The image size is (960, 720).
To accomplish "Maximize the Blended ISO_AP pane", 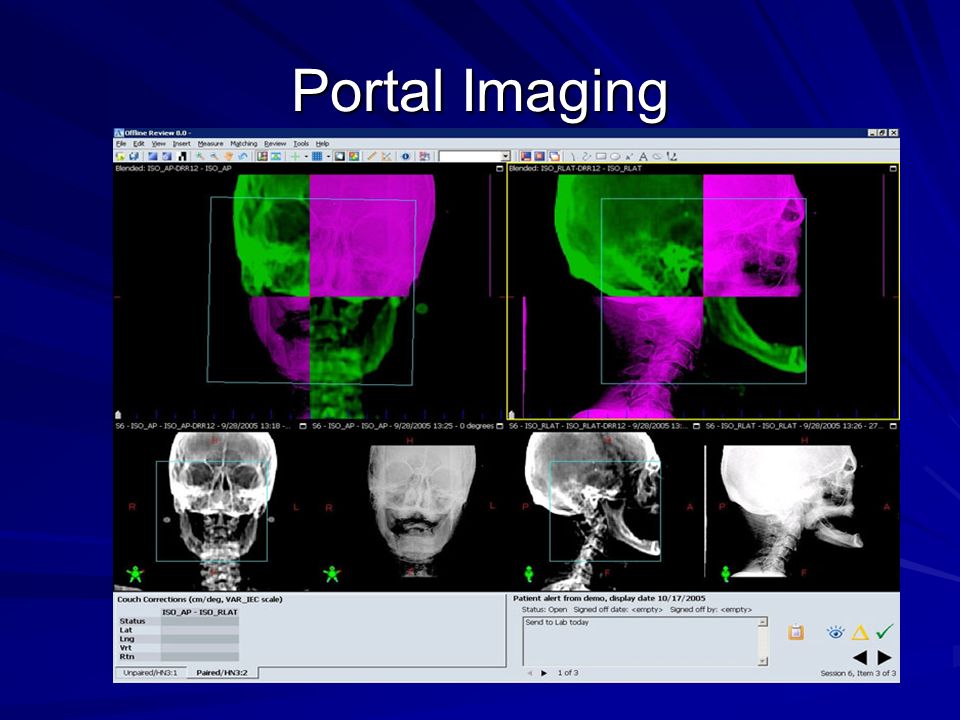I will click(x=500, y=168).
